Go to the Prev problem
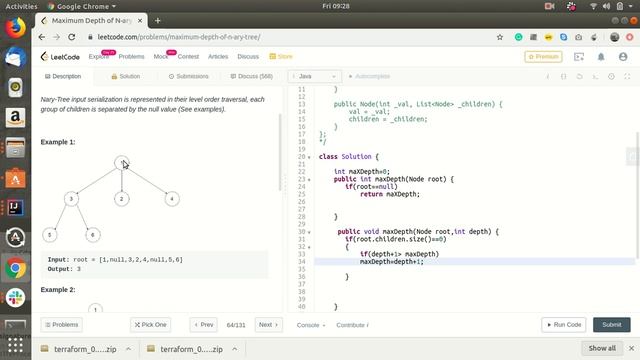The width and height of the screenshot is (640, 360). [x=204, y=325]
